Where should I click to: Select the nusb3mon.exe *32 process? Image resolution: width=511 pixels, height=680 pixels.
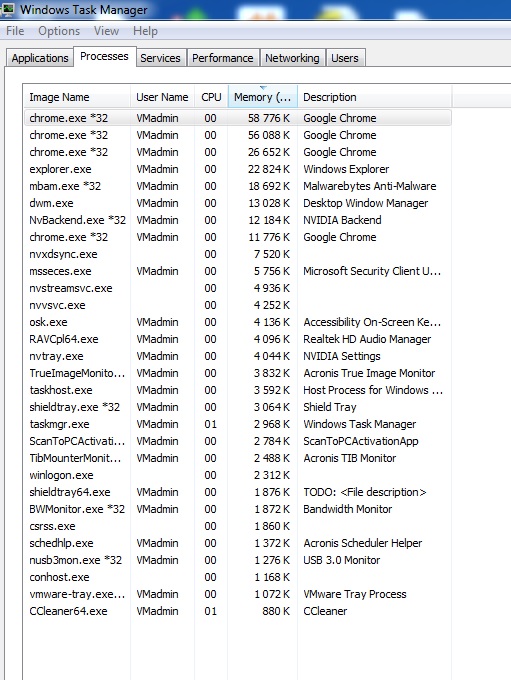(x=238, y=560)
